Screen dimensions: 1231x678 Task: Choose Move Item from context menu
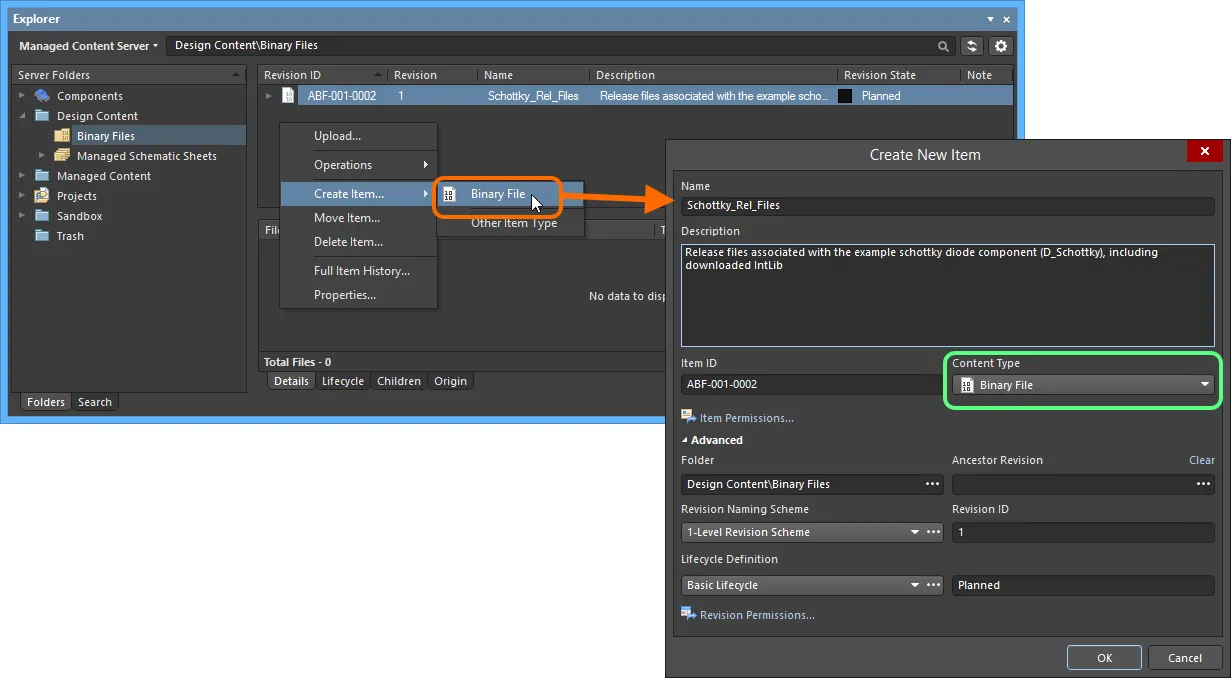358,218
